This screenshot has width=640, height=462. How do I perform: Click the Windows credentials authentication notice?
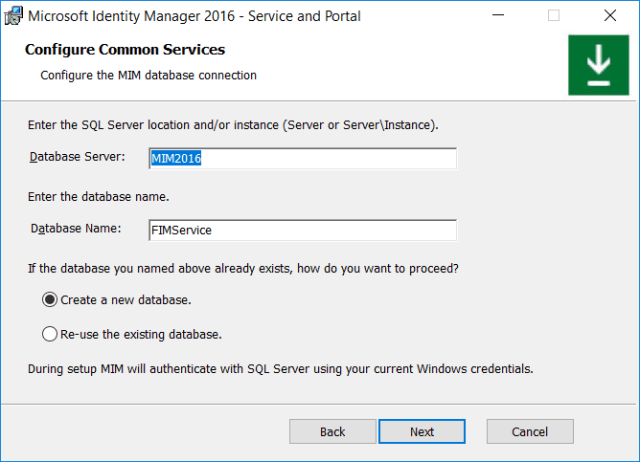tap(279, 368)
